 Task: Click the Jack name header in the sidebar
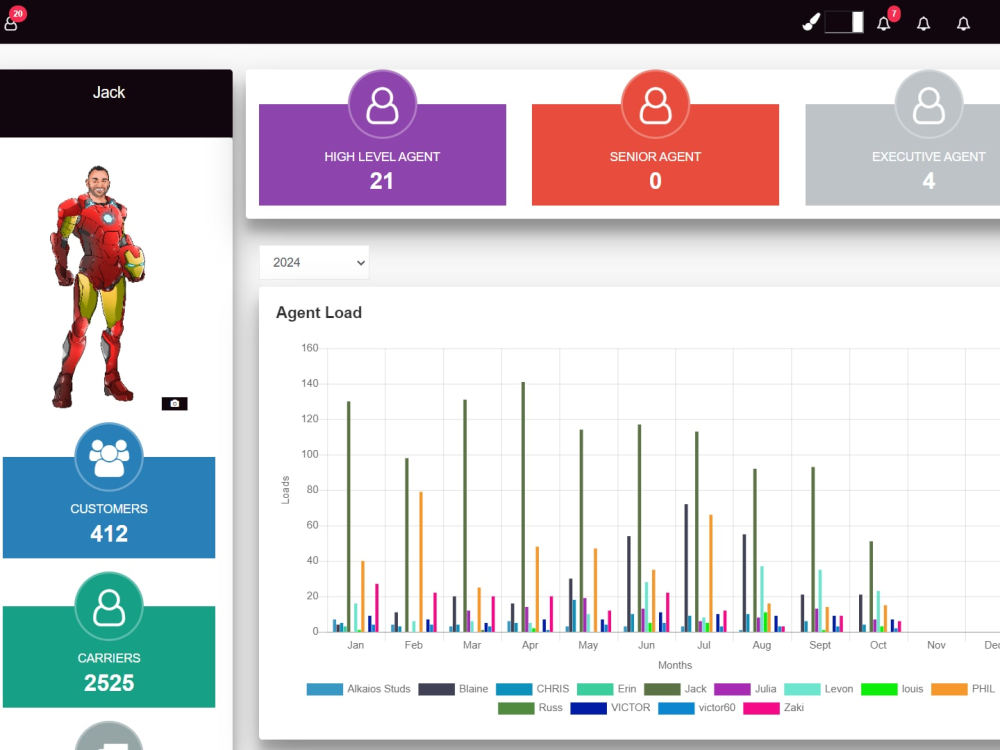[x=108, y=92]
